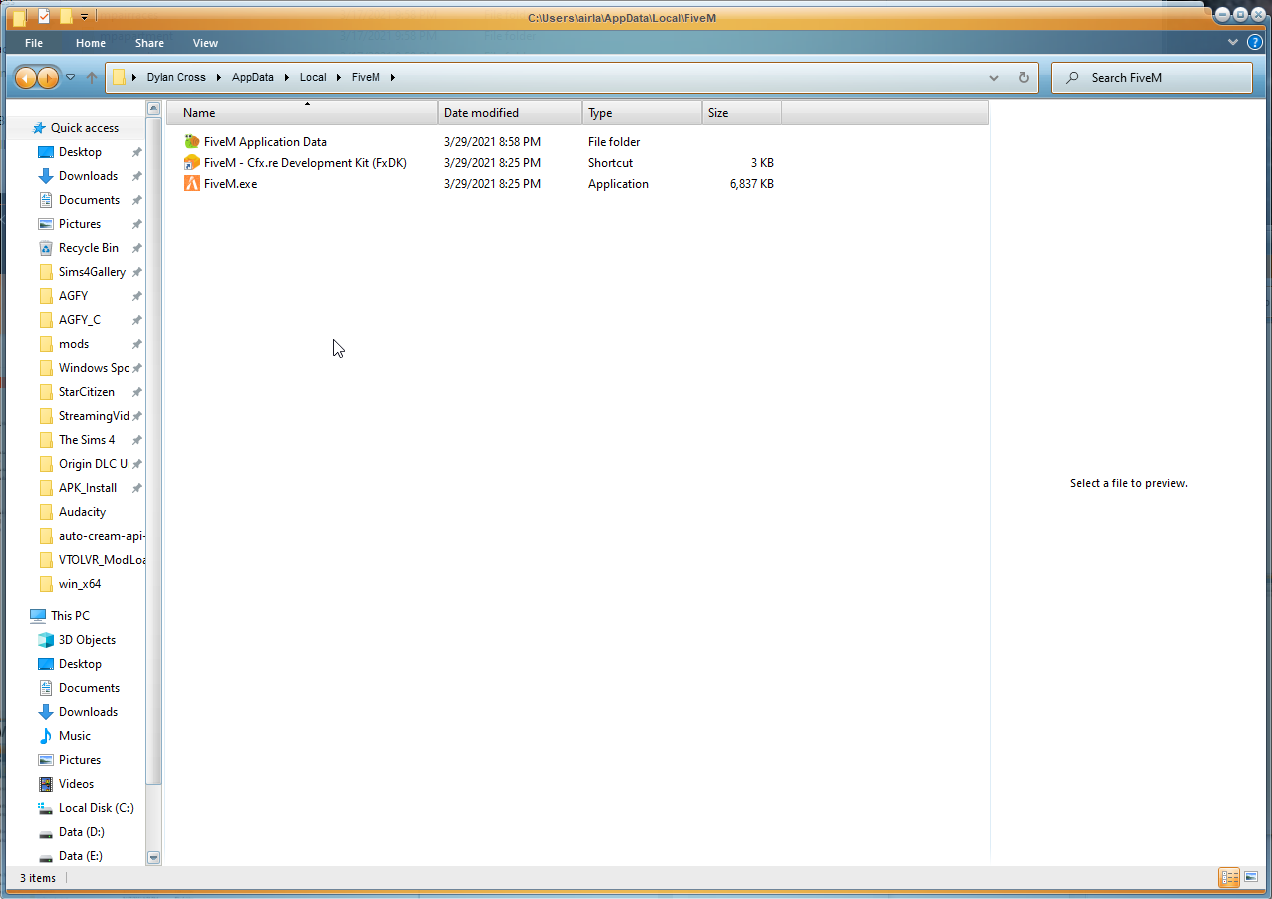1272x899 pixels.
Task: Open the mods folder in sidebar
Action: tap(74, 344)
